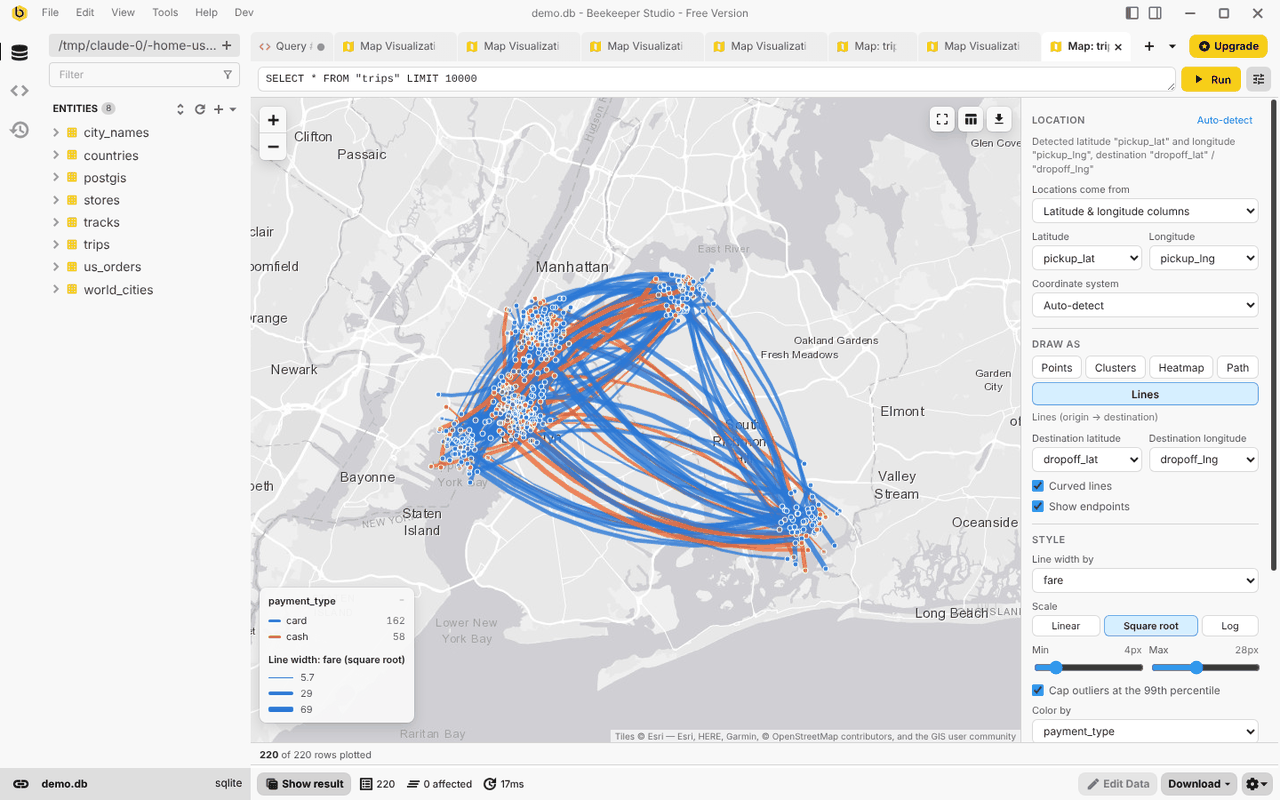Click the filter funnel icon in entities filter
Image resolution: width=1280 pixels, height=800 pixels.
(x=228, y=75)
